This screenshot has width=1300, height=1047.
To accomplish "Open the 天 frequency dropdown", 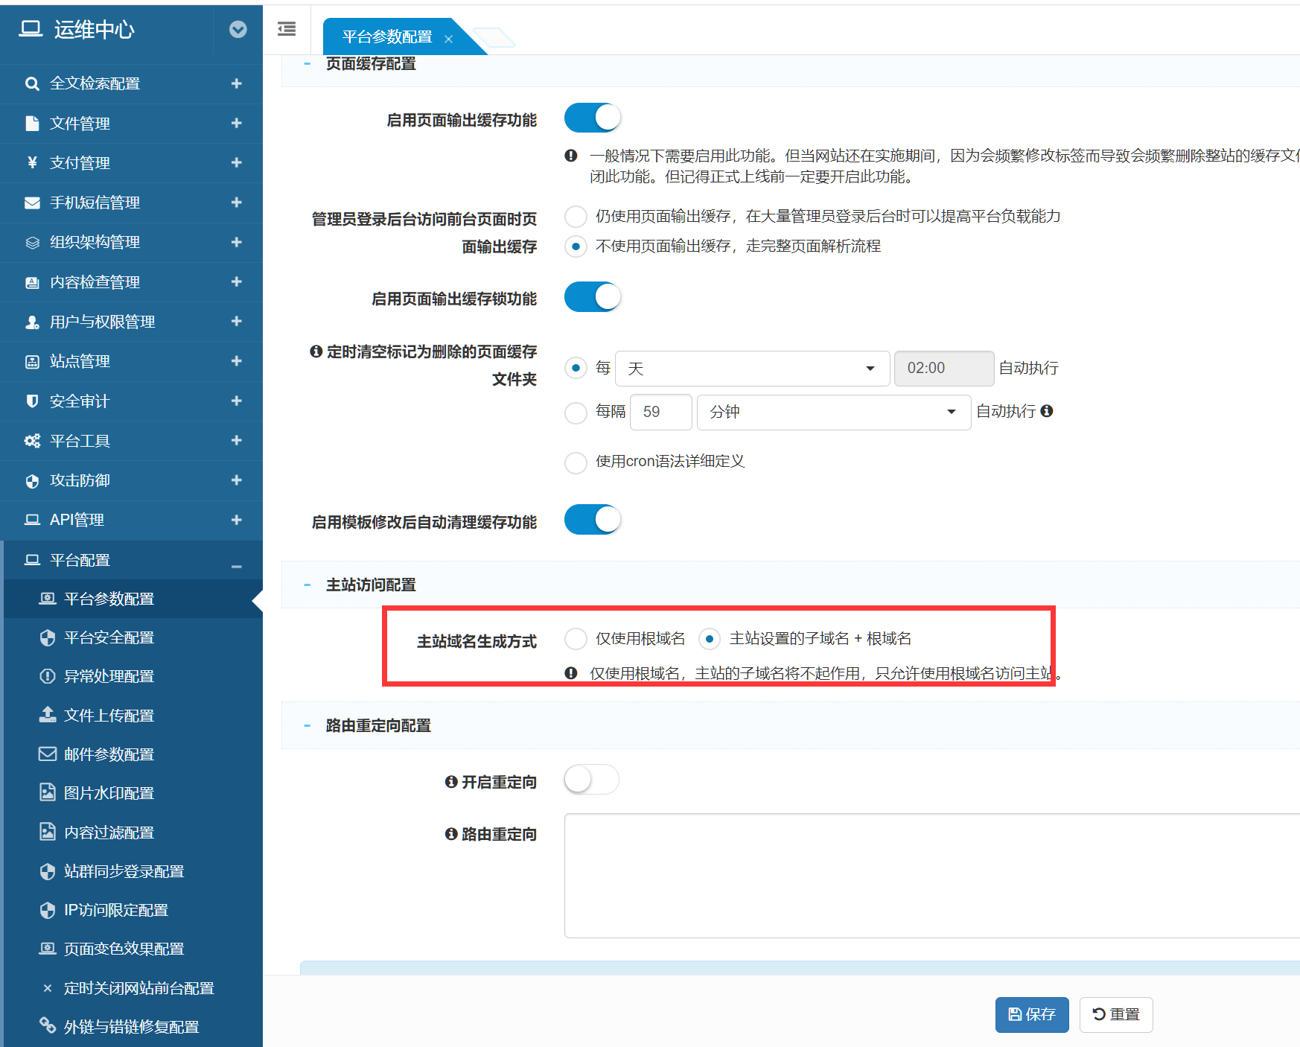I will pos(752,369).
